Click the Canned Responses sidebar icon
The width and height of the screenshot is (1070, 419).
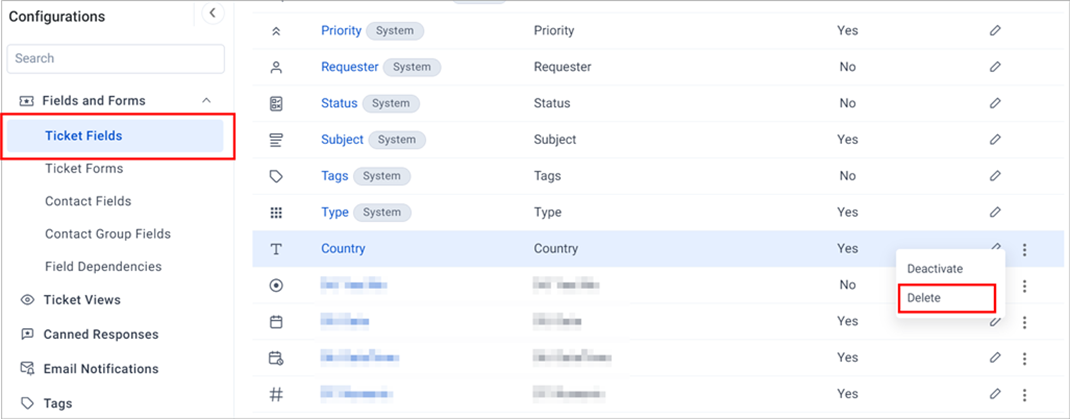[27, 334]
